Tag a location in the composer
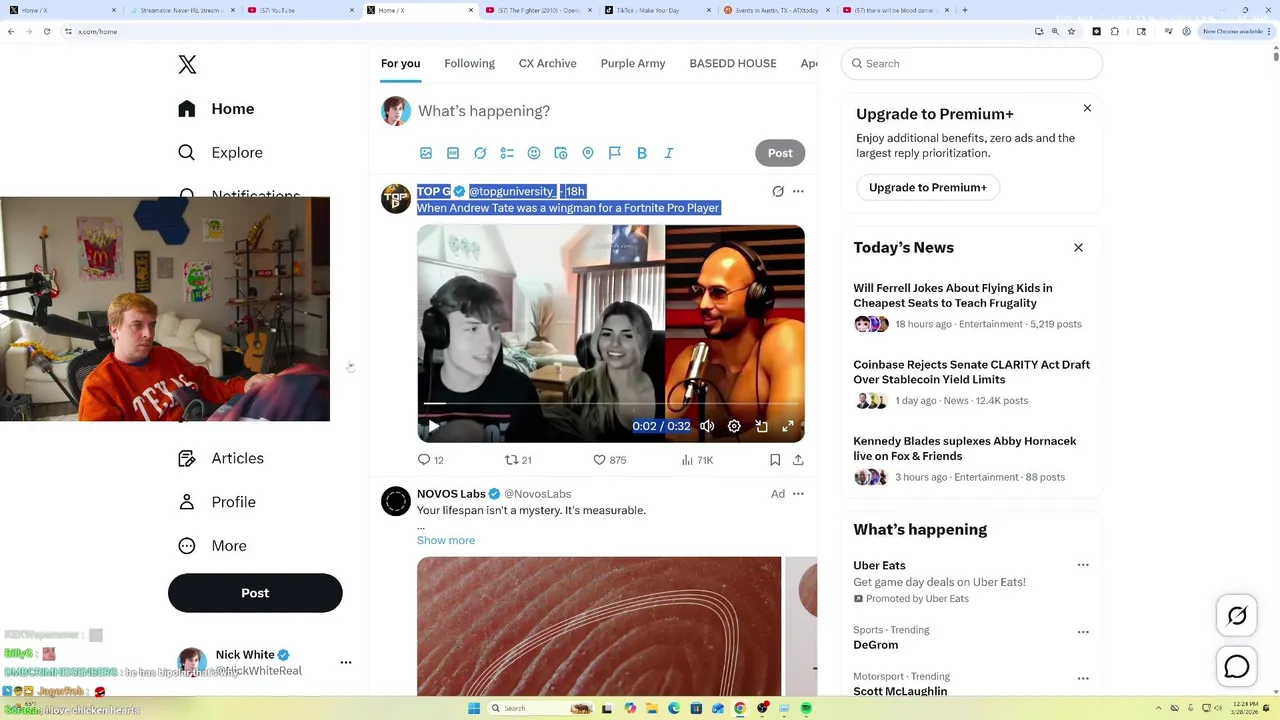 point(588,153)
